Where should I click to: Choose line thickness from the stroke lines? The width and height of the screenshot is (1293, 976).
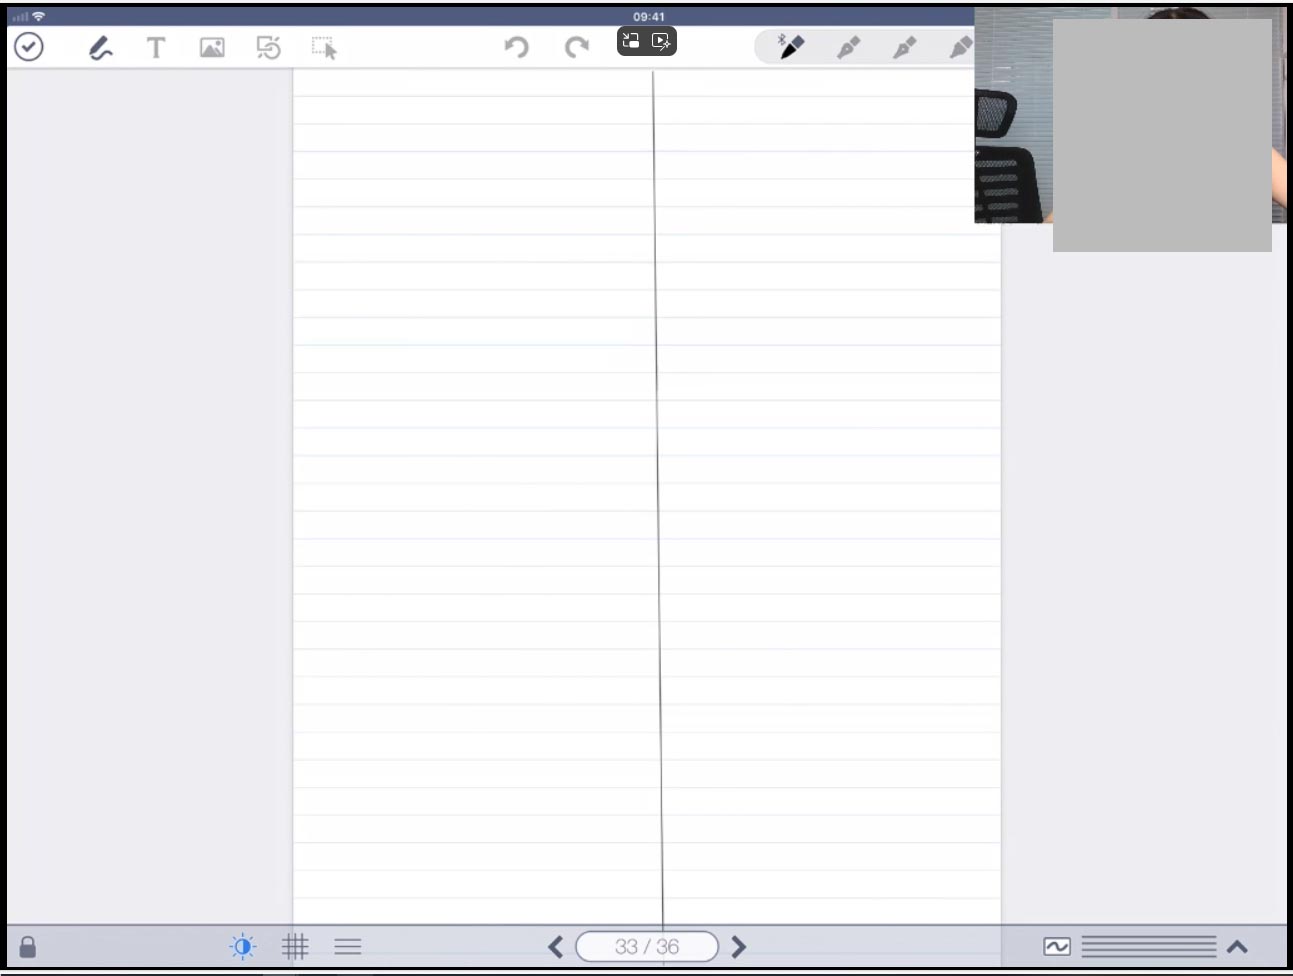click(1149, 946)
